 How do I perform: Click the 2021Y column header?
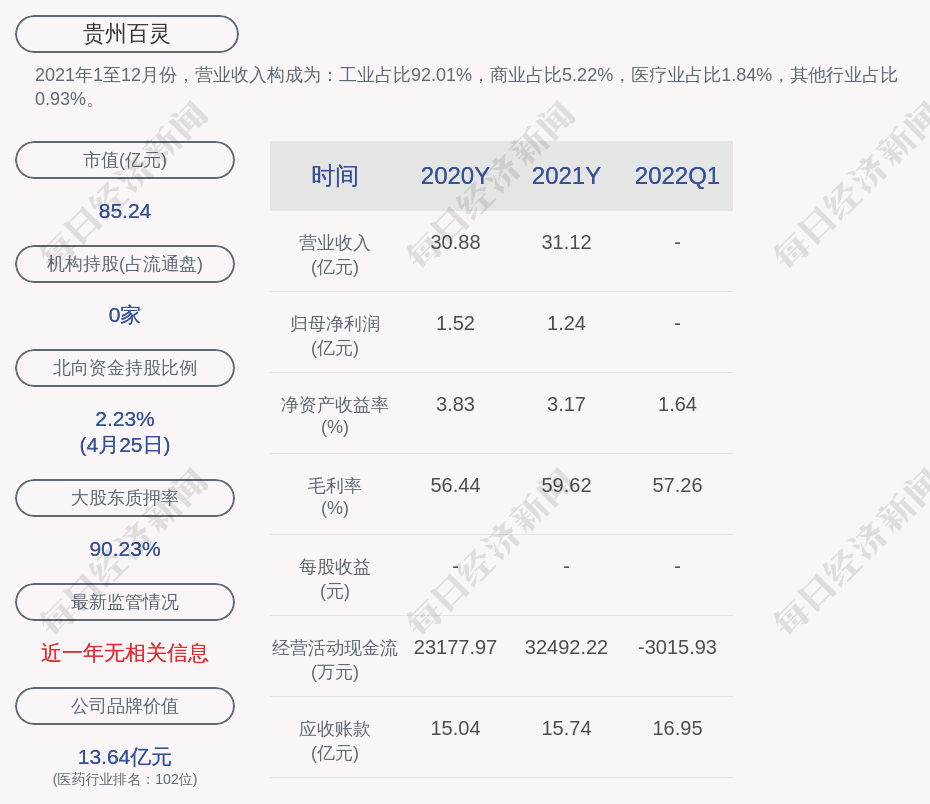tap(566, 176)
